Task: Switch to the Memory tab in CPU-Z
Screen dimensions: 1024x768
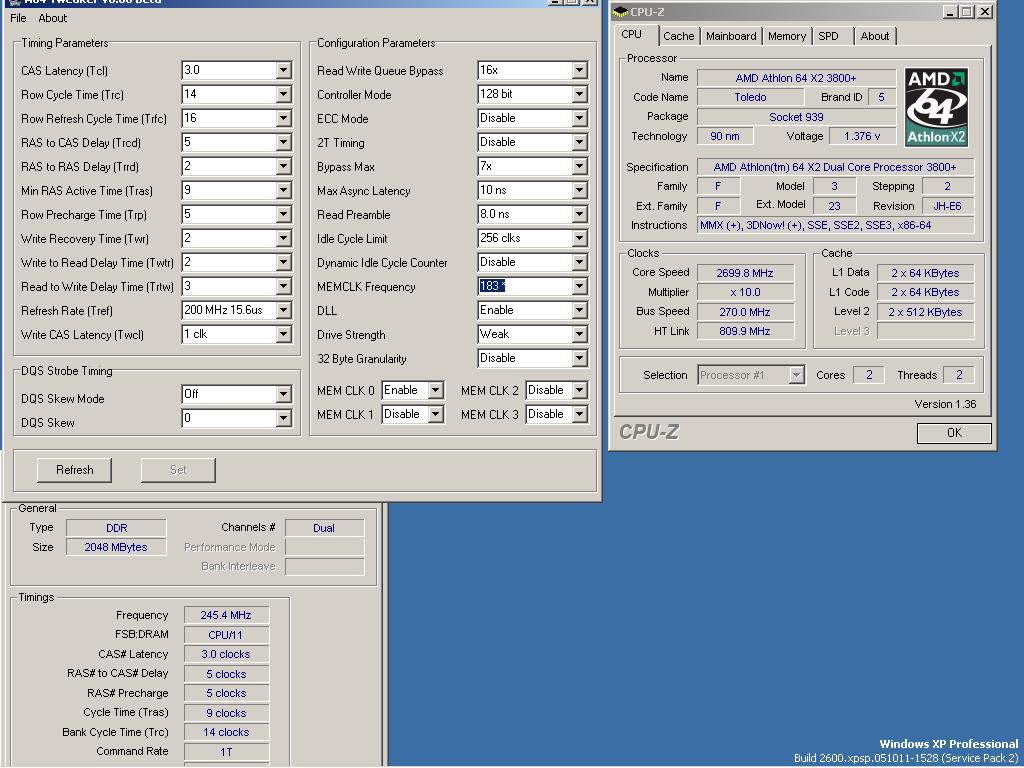Action: coord(786,37)
